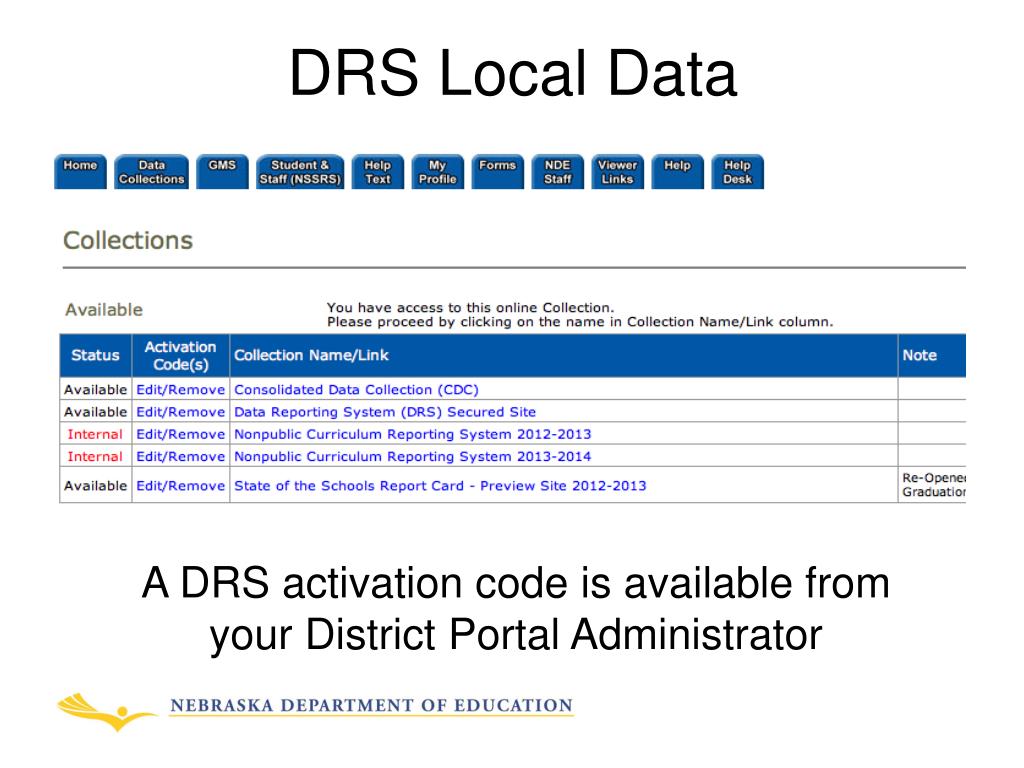Click Edit/Remove for Nonpublic Curriculum 2012-2013
This screenshot has width=1024, height=768.
coord(180,434)
